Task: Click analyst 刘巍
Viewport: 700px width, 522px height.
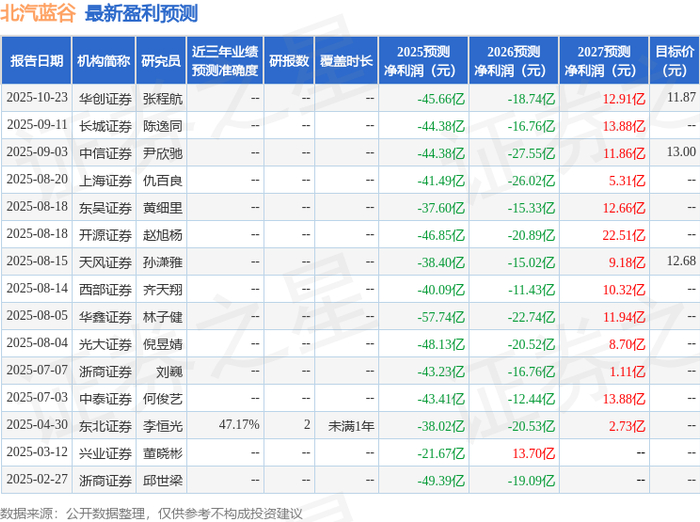Action: click(169, 372)
